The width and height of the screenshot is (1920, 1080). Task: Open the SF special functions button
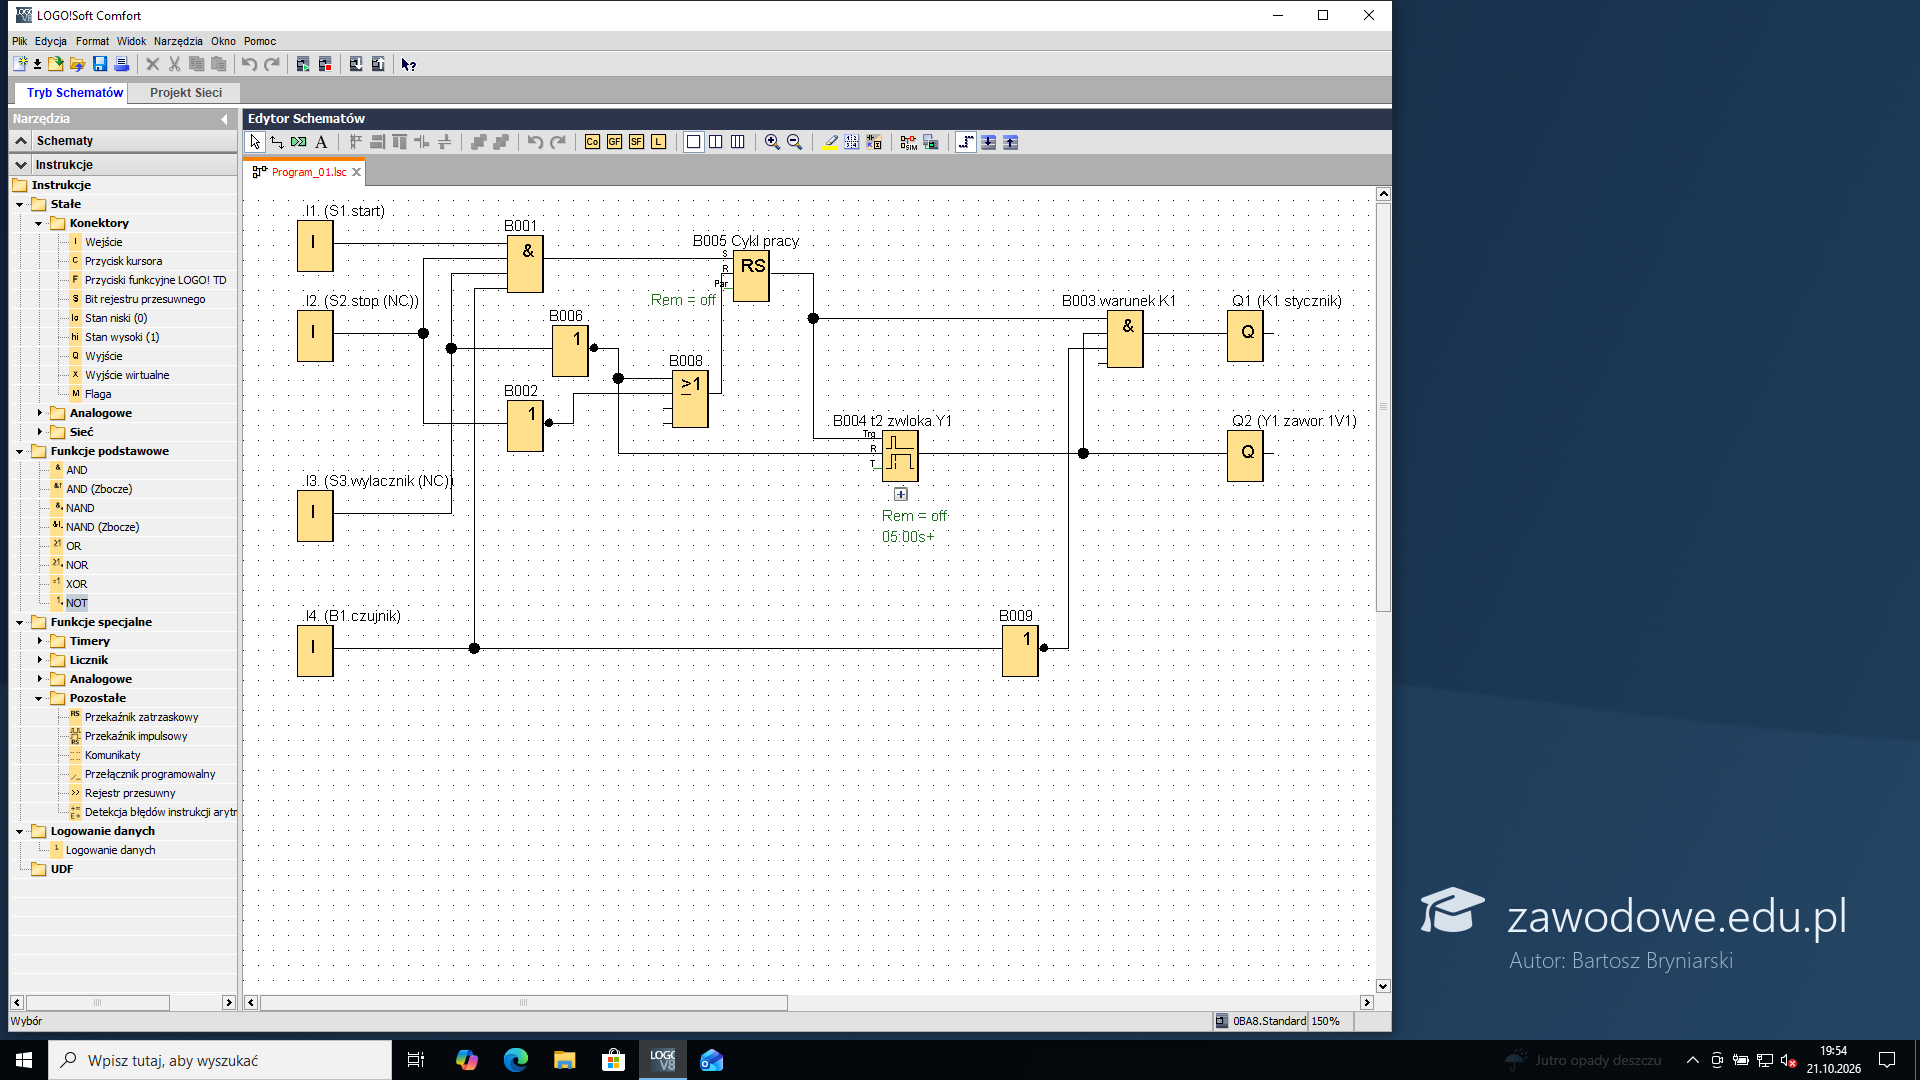pos(636,142)
